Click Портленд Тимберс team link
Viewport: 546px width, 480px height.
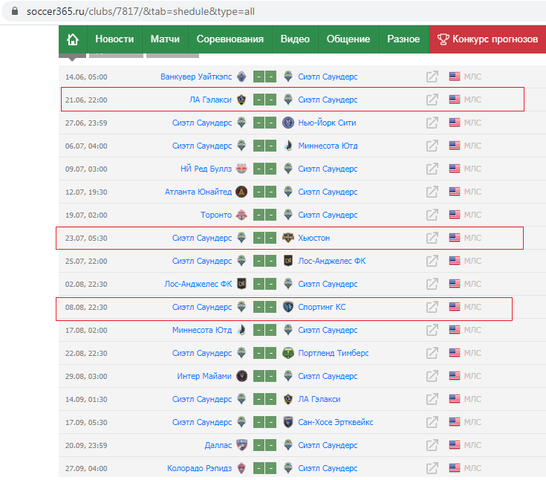click(x=333, y=353)
